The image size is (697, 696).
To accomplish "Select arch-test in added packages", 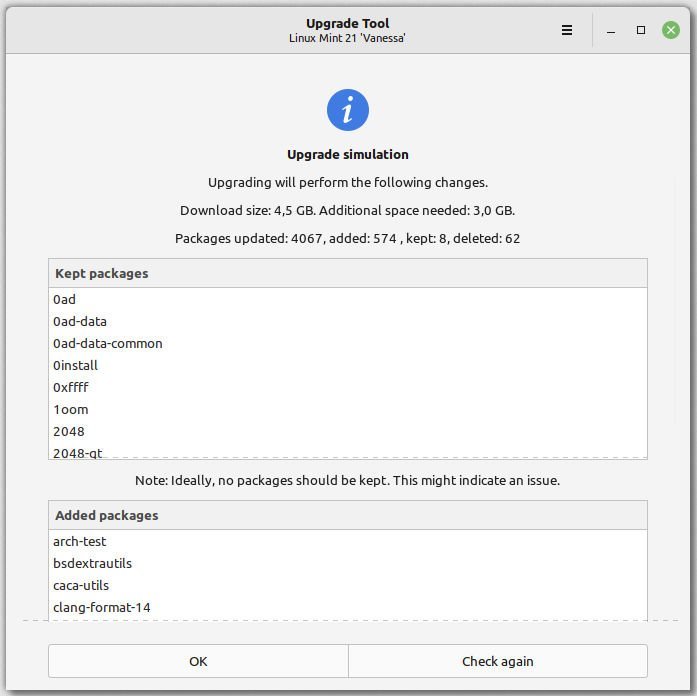I will tap(80, 541).
